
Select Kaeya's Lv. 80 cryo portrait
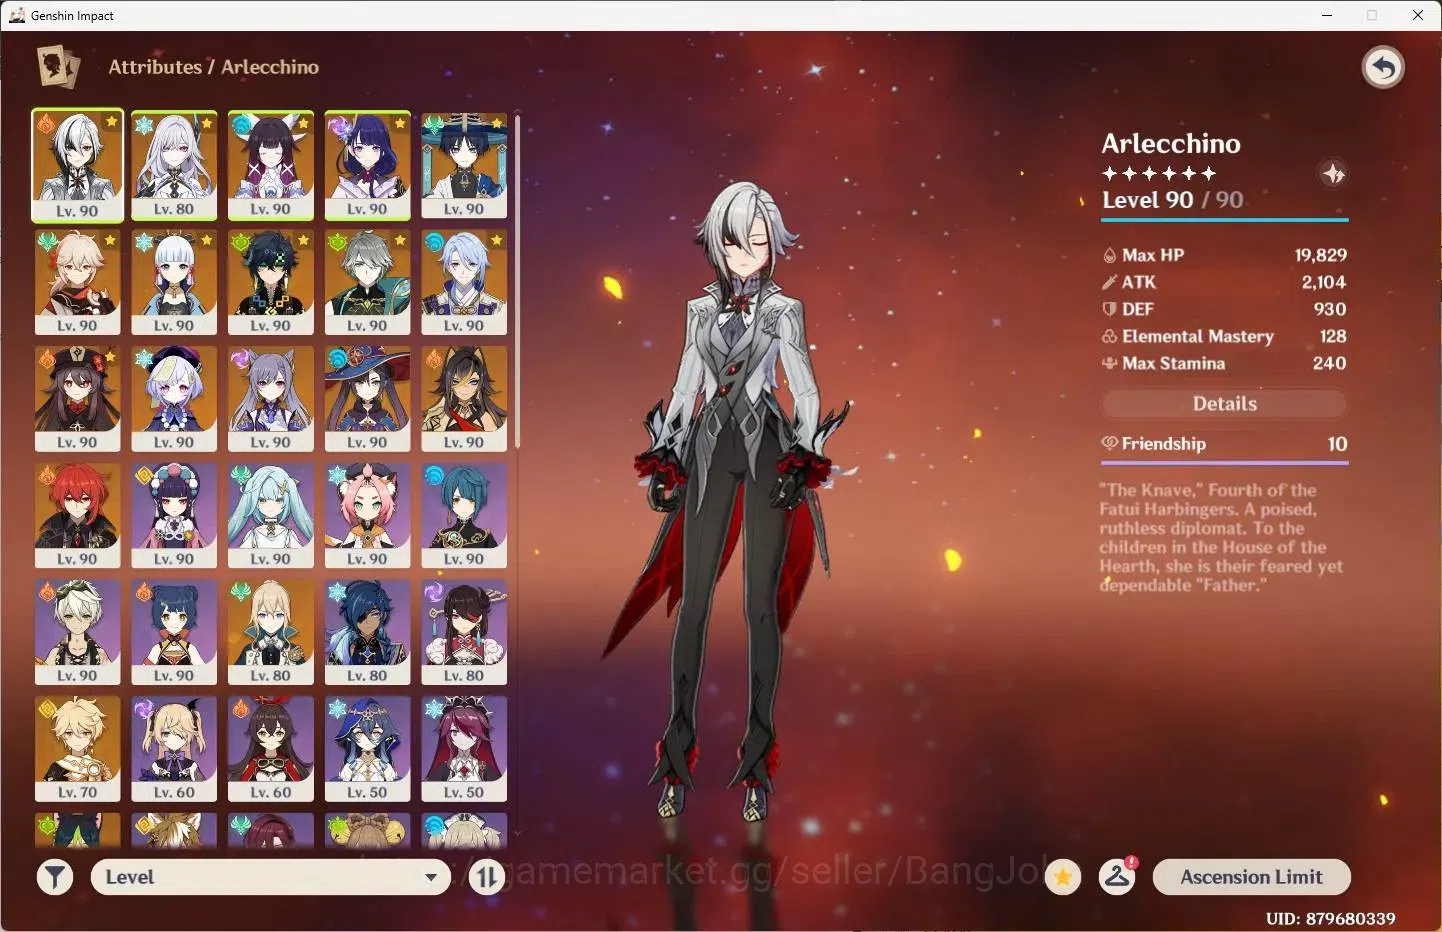tap(367, 633)
